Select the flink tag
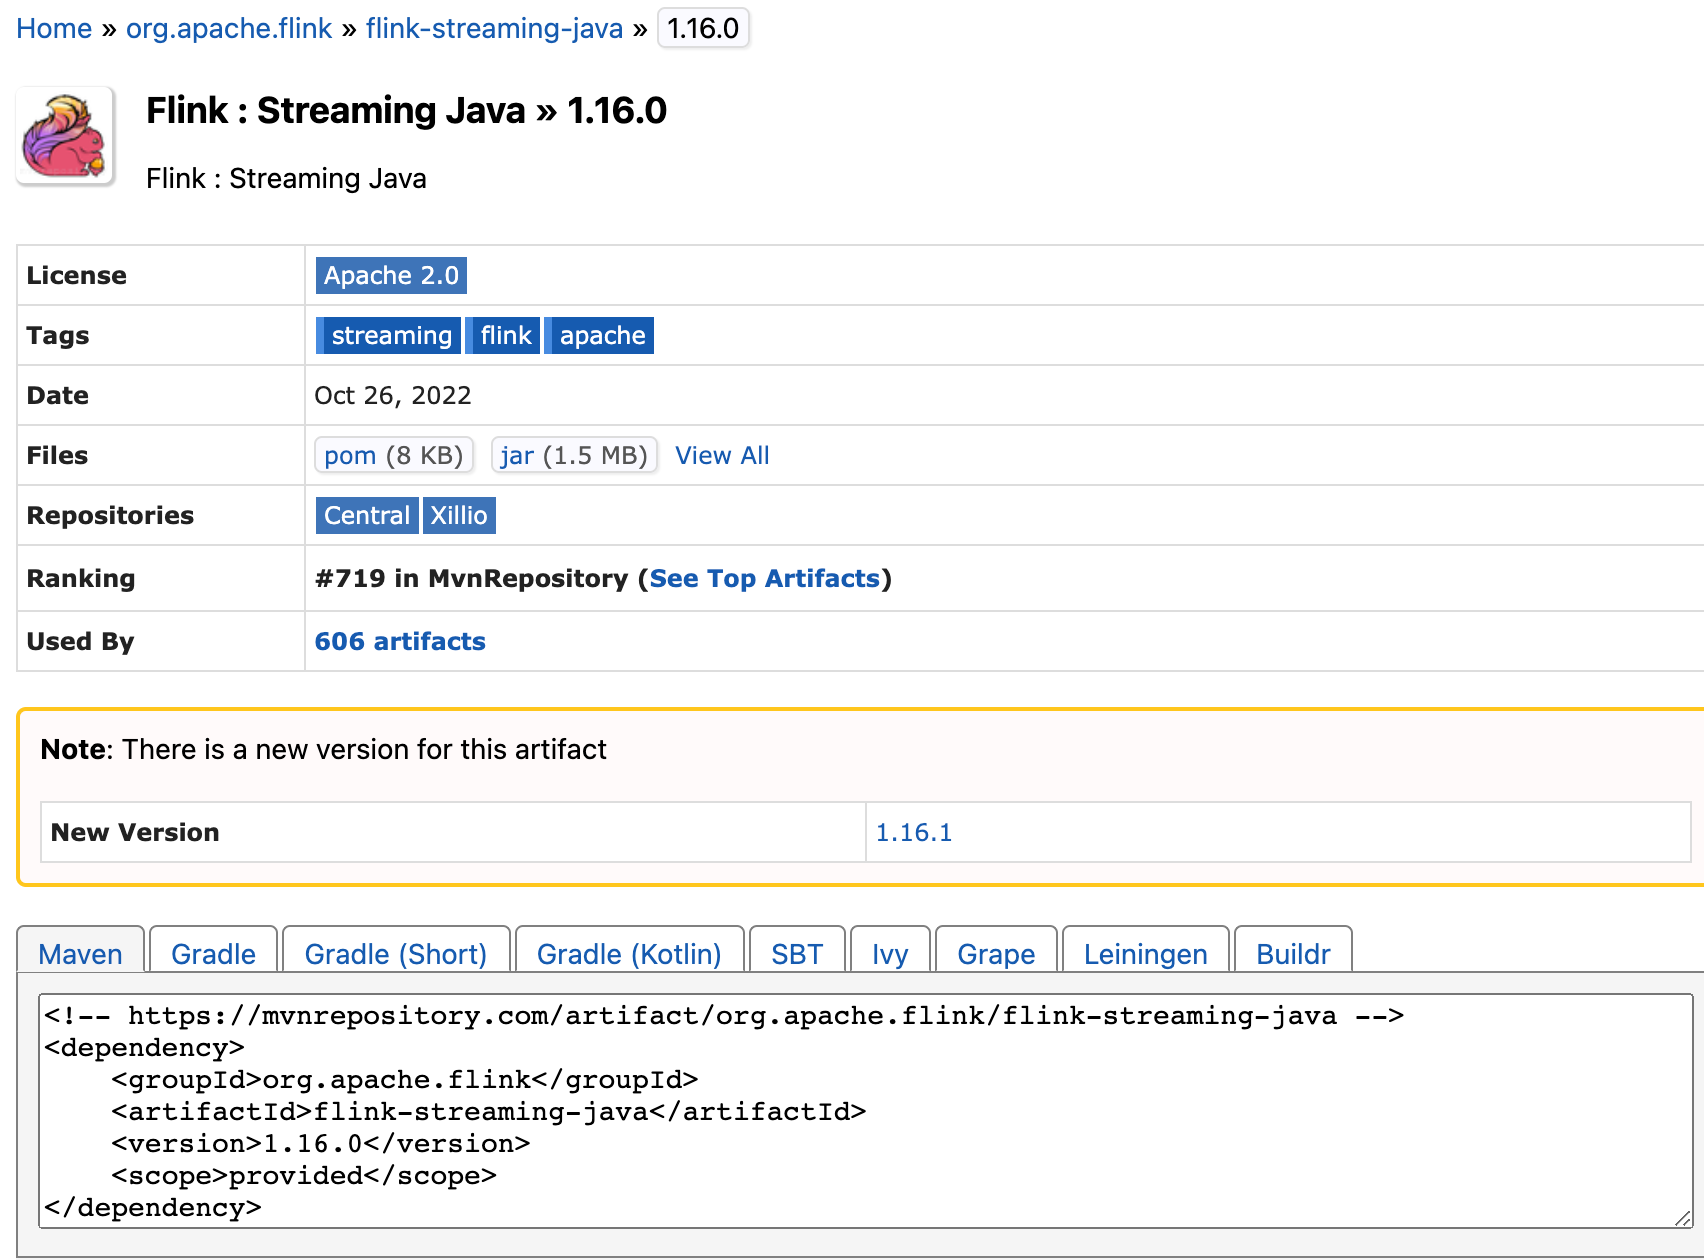The height and width of the screenshot is (1260, 1704). click(503, 335)
